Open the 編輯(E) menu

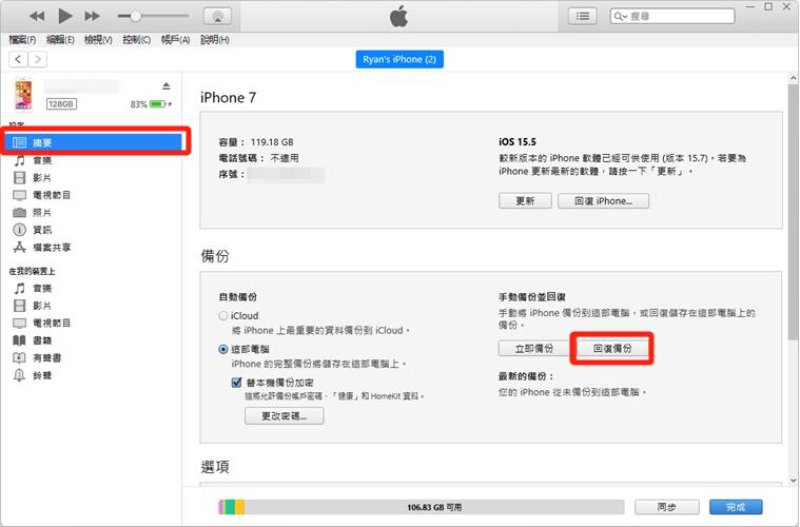point(60,40)
